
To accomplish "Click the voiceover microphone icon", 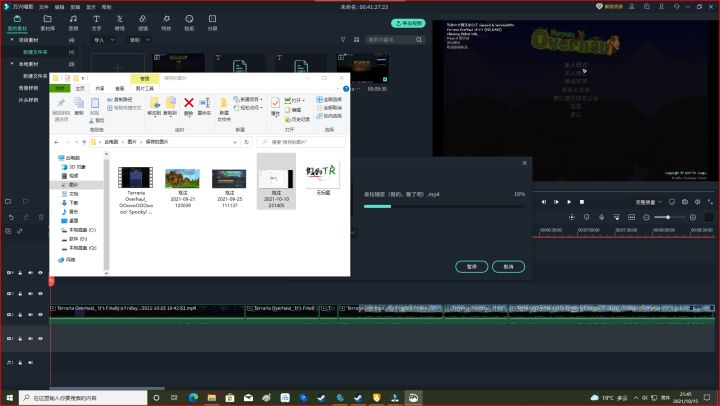I will tap(601, 217).
